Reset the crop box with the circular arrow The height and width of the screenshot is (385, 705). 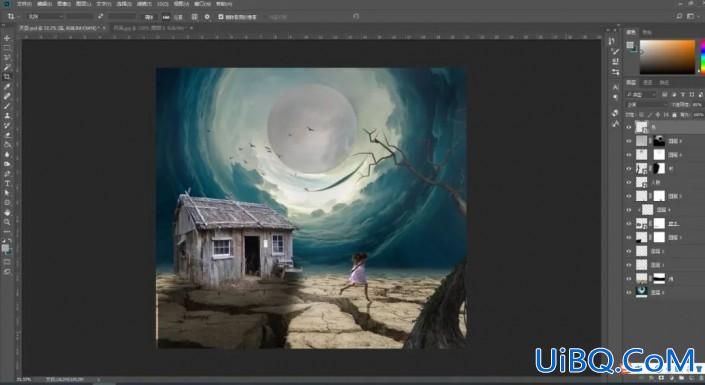click(356, 17)
